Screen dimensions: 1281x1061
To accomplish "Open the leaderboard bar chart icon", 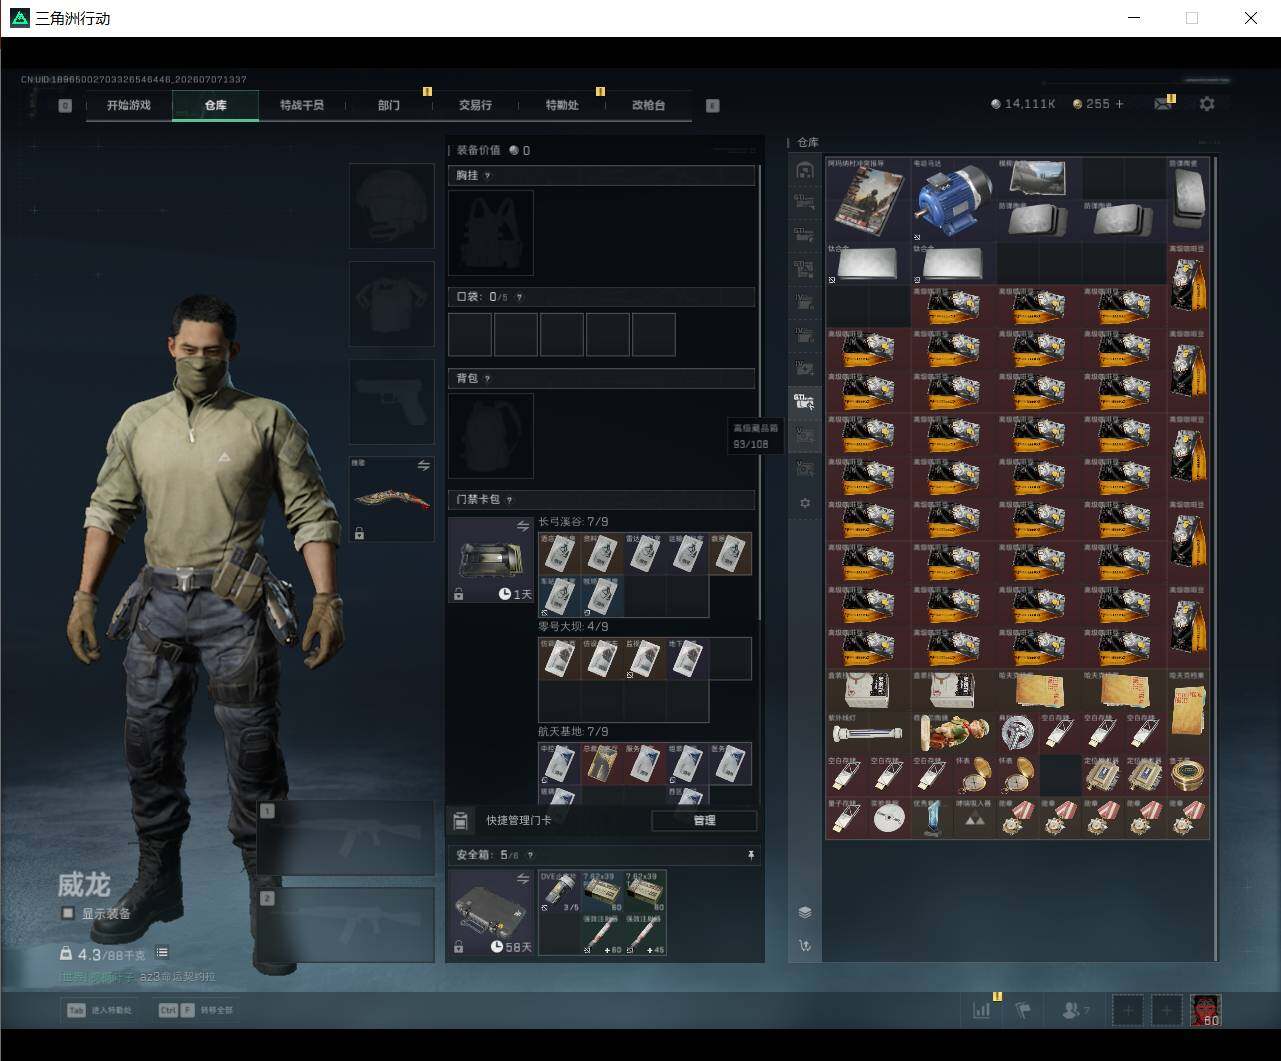I will click(x=982, y=1010).
